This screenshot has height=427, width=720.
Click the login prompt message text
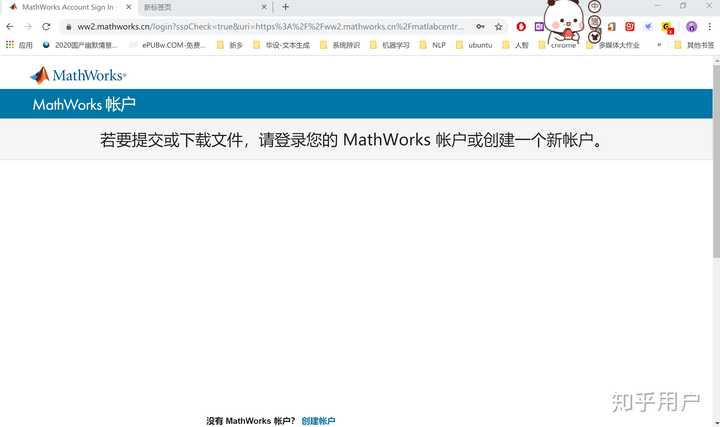(x=351, y=140)
